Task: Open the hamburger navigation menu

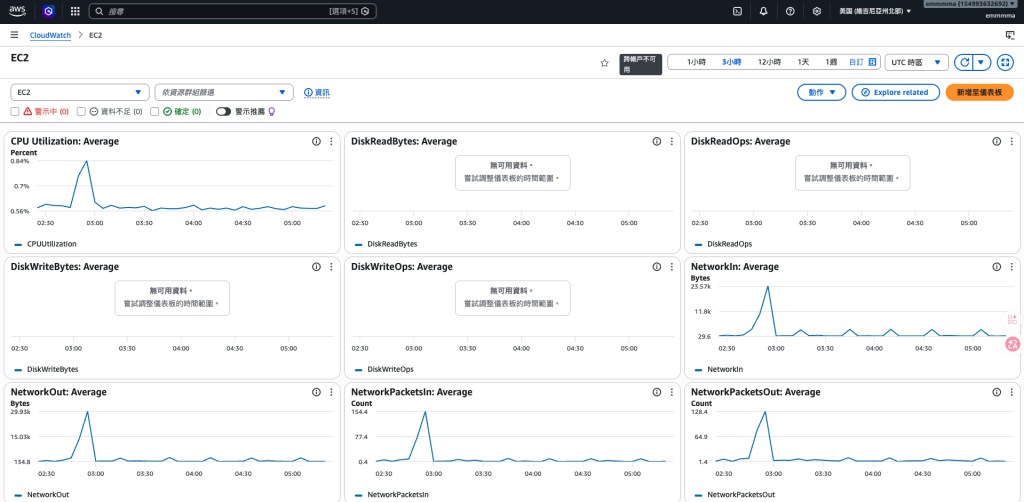Action: tap(14, 35)
